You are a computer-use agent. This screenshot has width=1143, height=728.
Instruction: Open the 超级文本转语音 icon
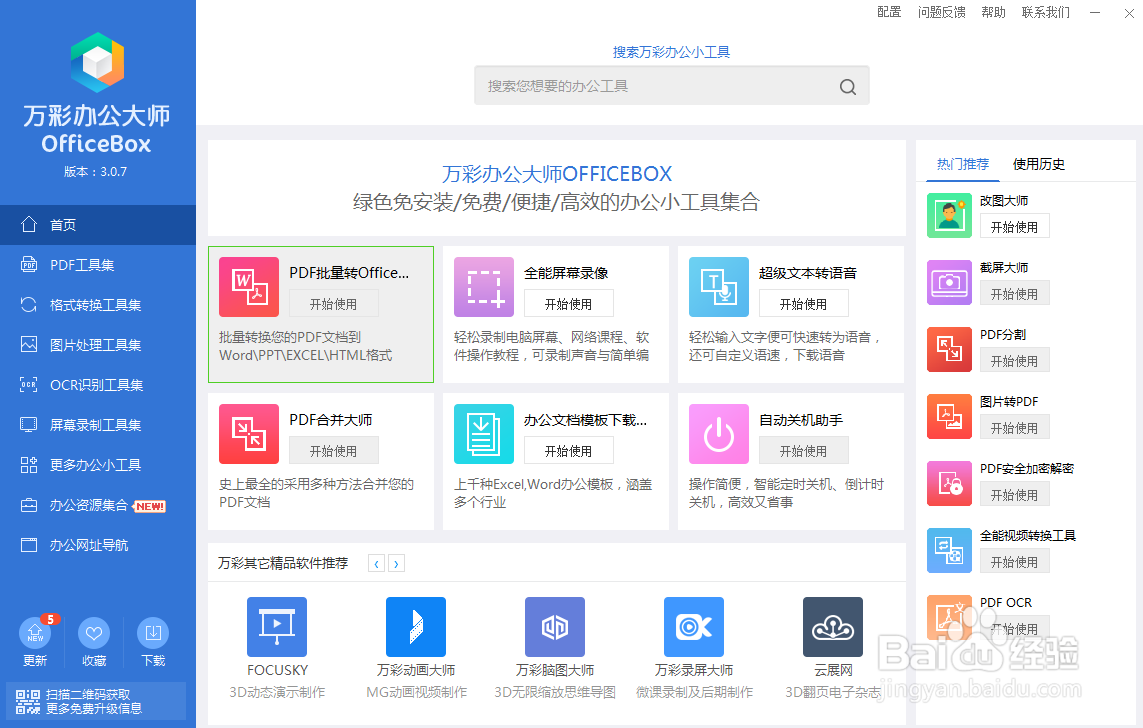719,287
